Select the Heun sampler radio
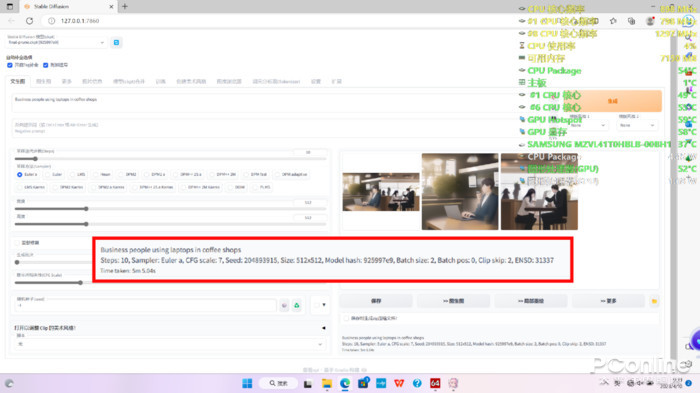 pyautogui.click(x=96, y=175)
